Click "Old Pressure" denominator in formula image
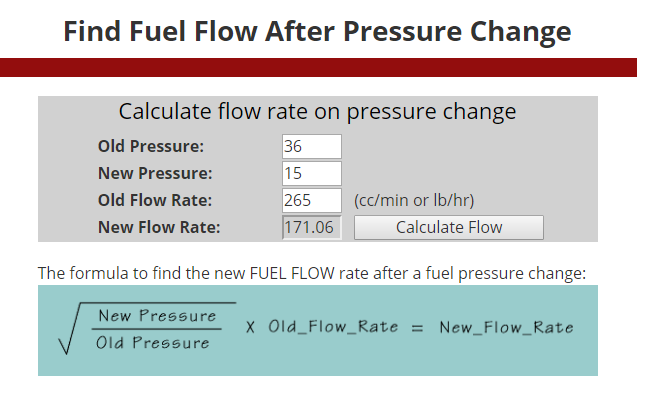 coord(152,343)
